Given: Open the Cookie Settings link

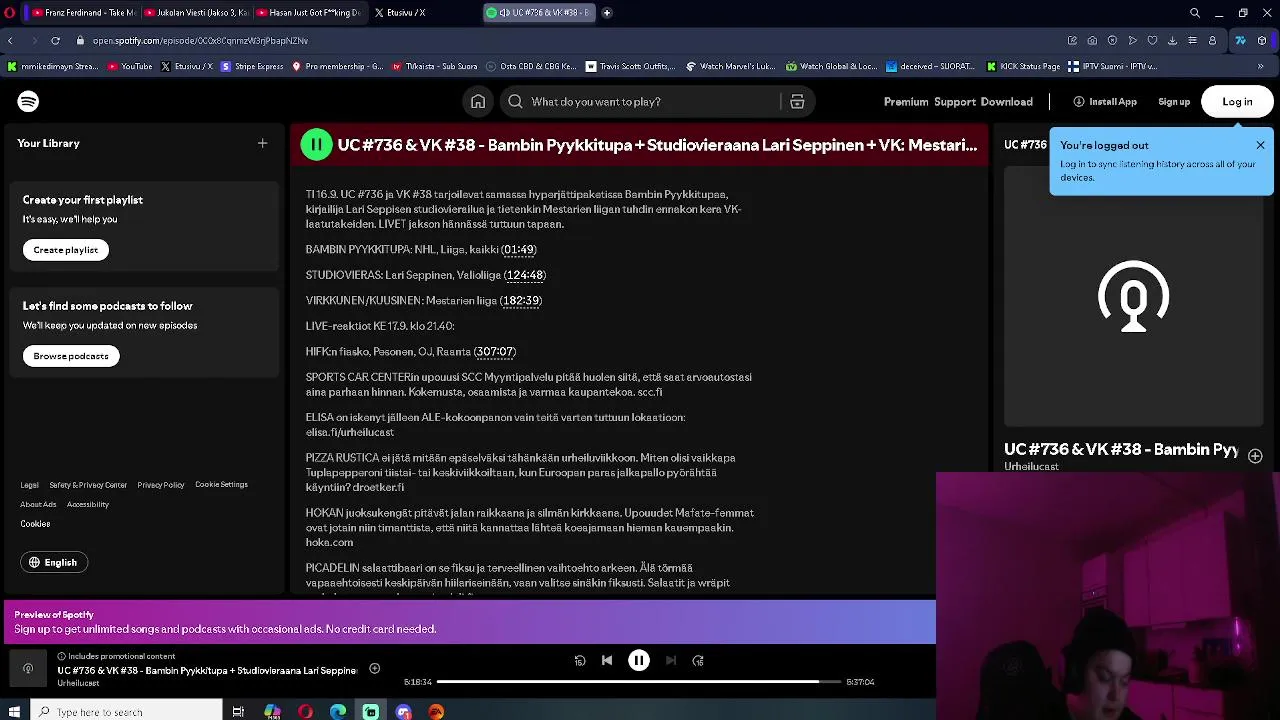Looking at the screenshot, I should click(x=221, y=484).
